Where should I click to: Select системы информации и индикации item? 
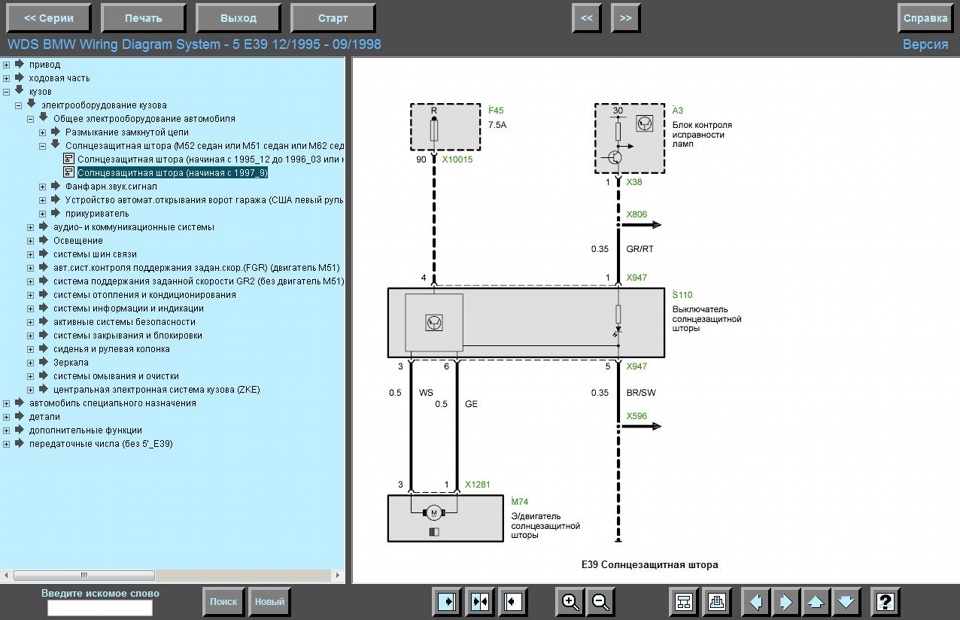(x=129, y=308)
